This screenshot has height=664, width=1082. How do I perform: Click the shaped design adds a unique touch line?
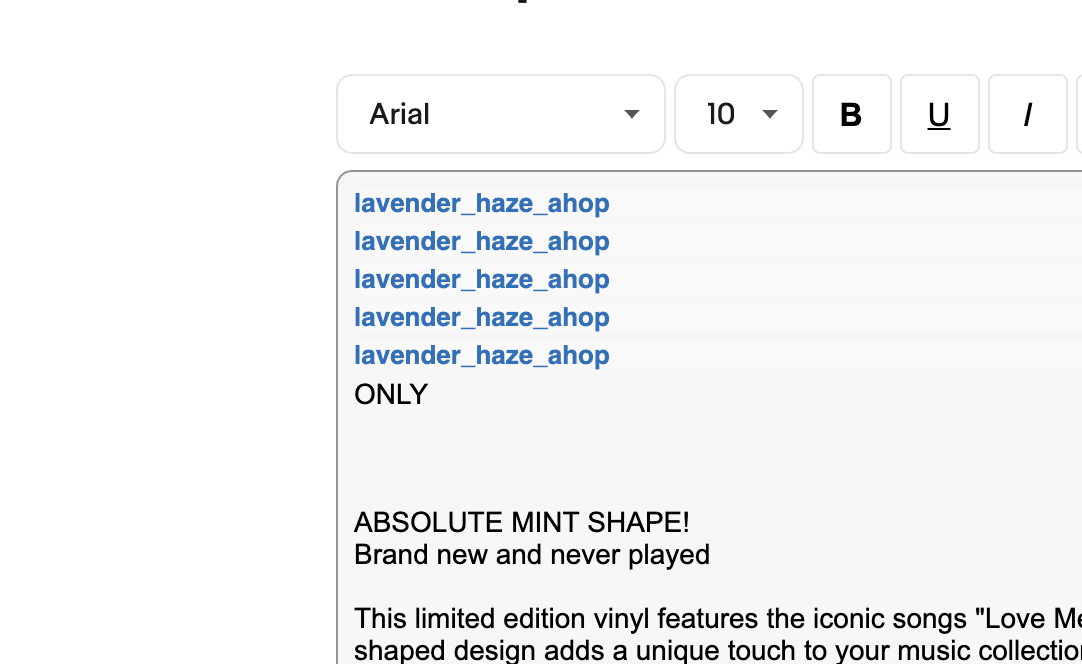point(718,650)
